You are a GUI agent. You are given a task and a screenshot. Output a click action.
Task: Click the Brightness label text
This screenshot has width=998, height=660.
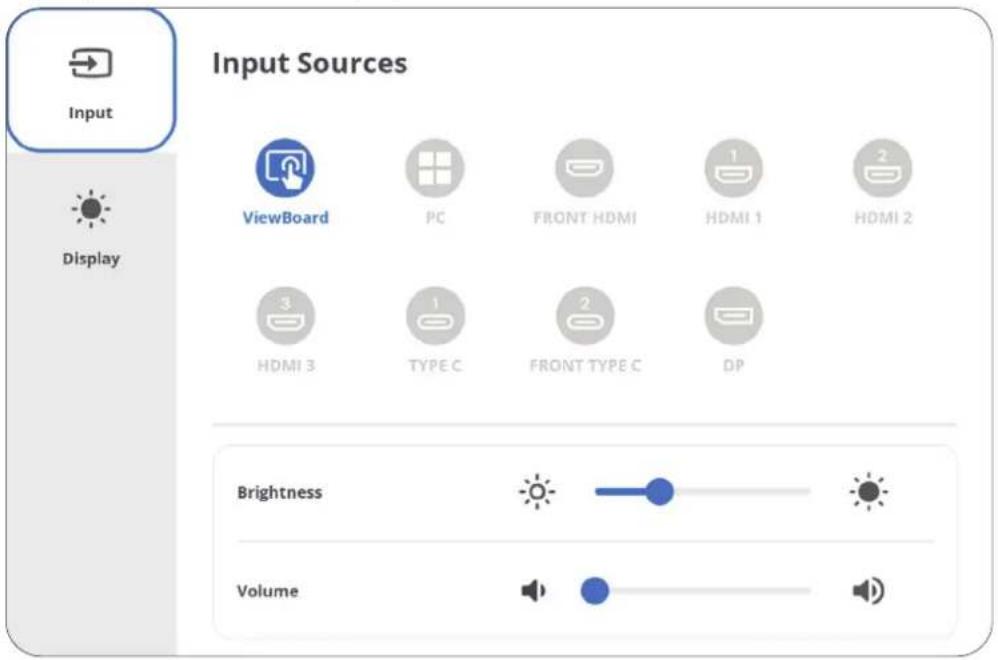click(279, 493)
